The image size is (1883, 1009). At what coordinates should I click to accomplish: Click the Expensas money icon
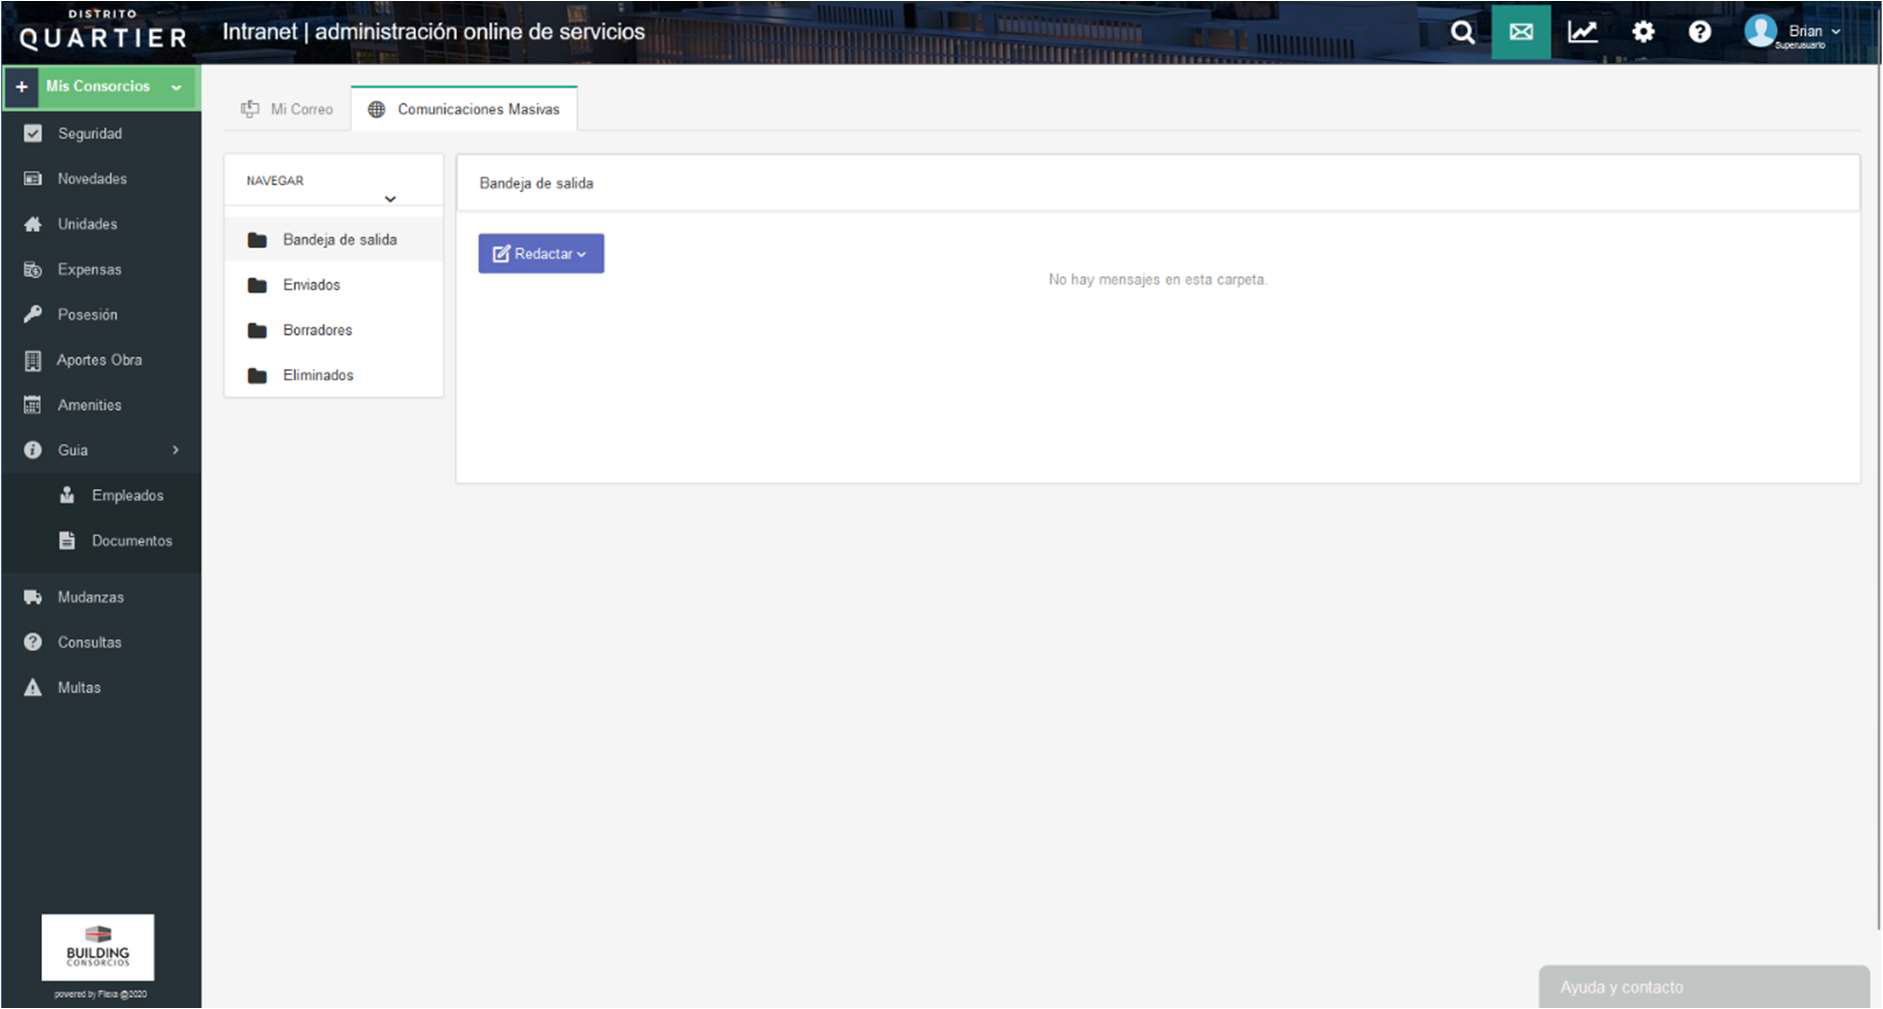[33, 269]
